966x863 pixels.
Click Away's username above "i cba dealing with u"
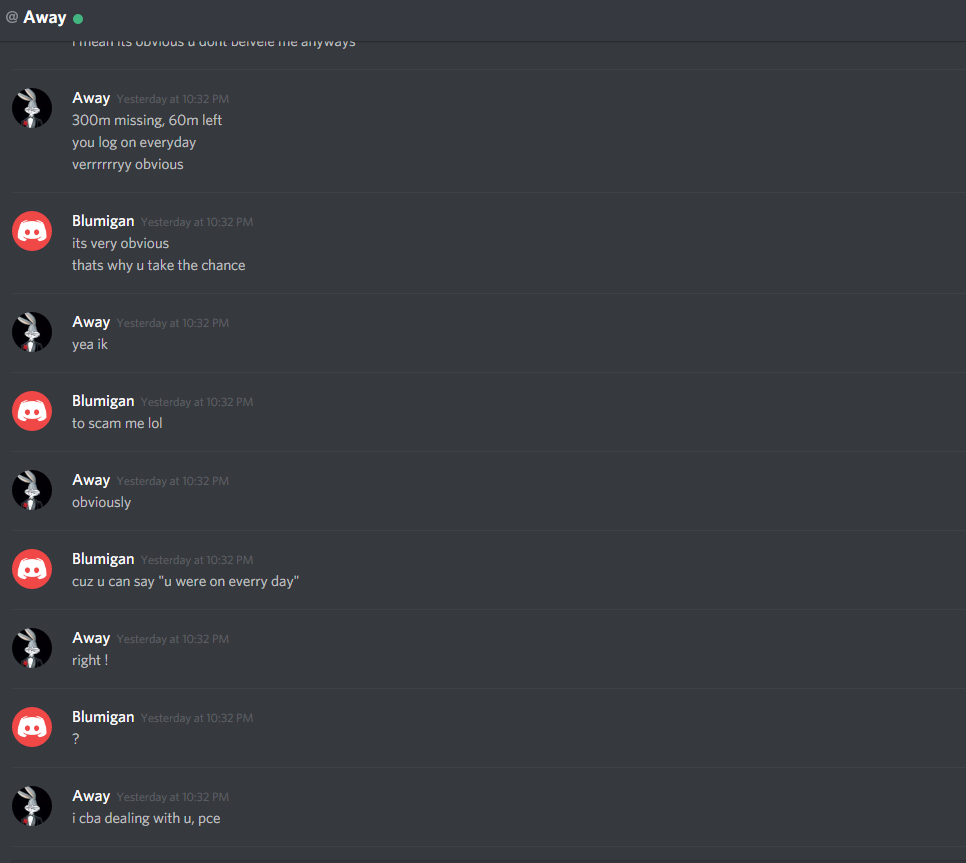(x=91, y=796)
